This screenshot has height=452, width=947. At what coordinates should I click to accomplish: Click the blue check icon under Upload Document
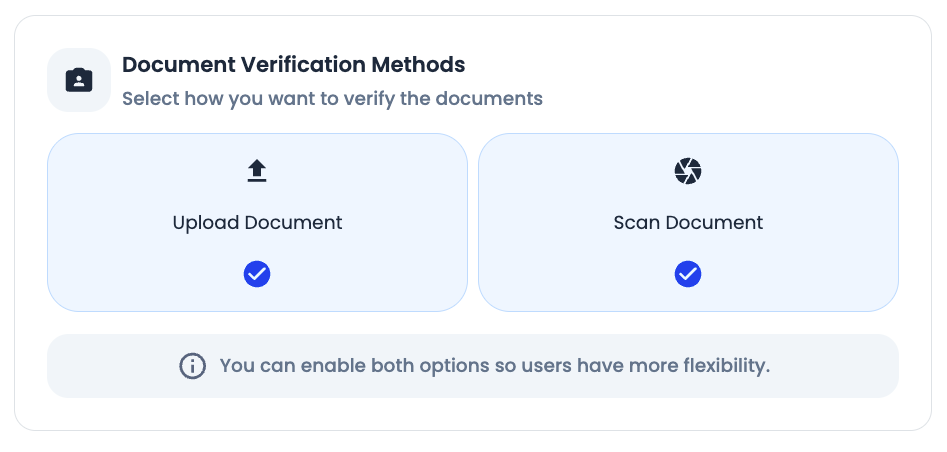click(x=257, y=274)
